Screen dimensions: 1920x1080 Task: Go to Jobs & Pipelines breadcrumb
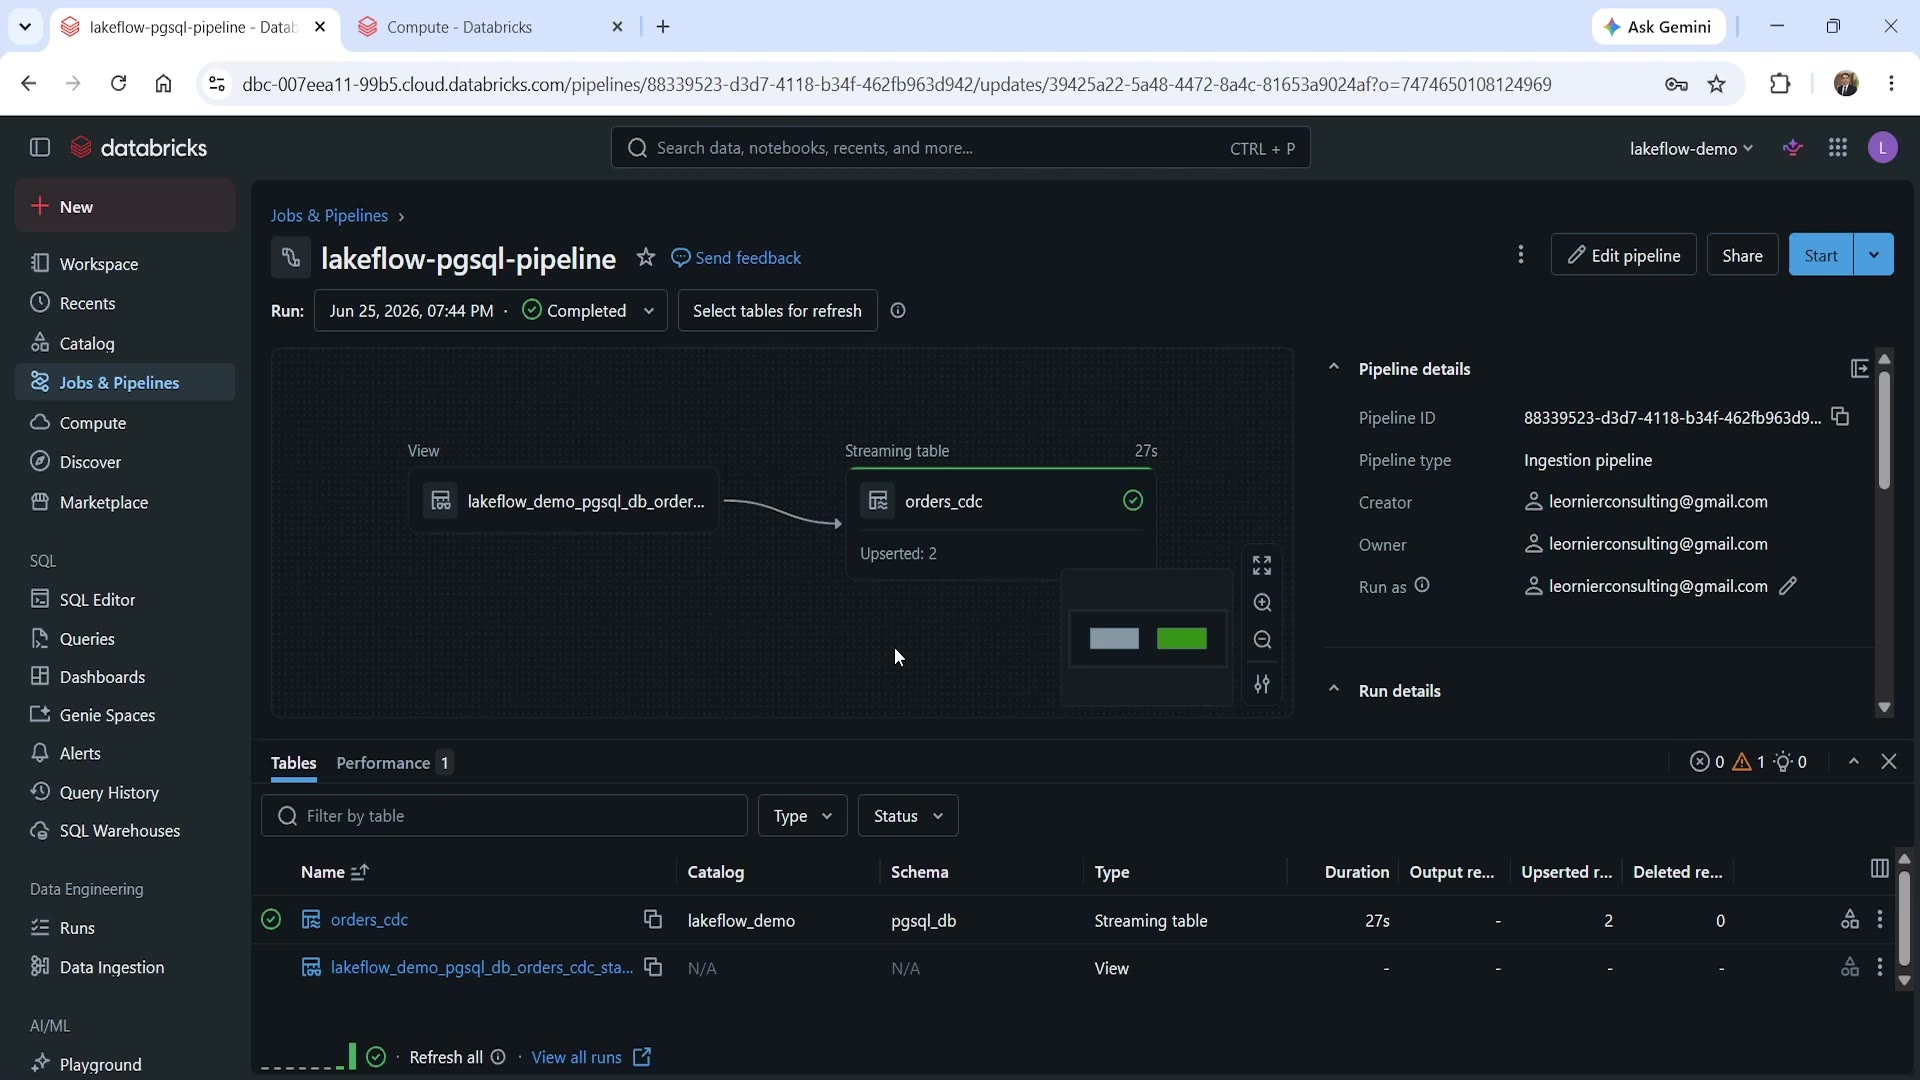pyautogui.click(x=329, y=216)
